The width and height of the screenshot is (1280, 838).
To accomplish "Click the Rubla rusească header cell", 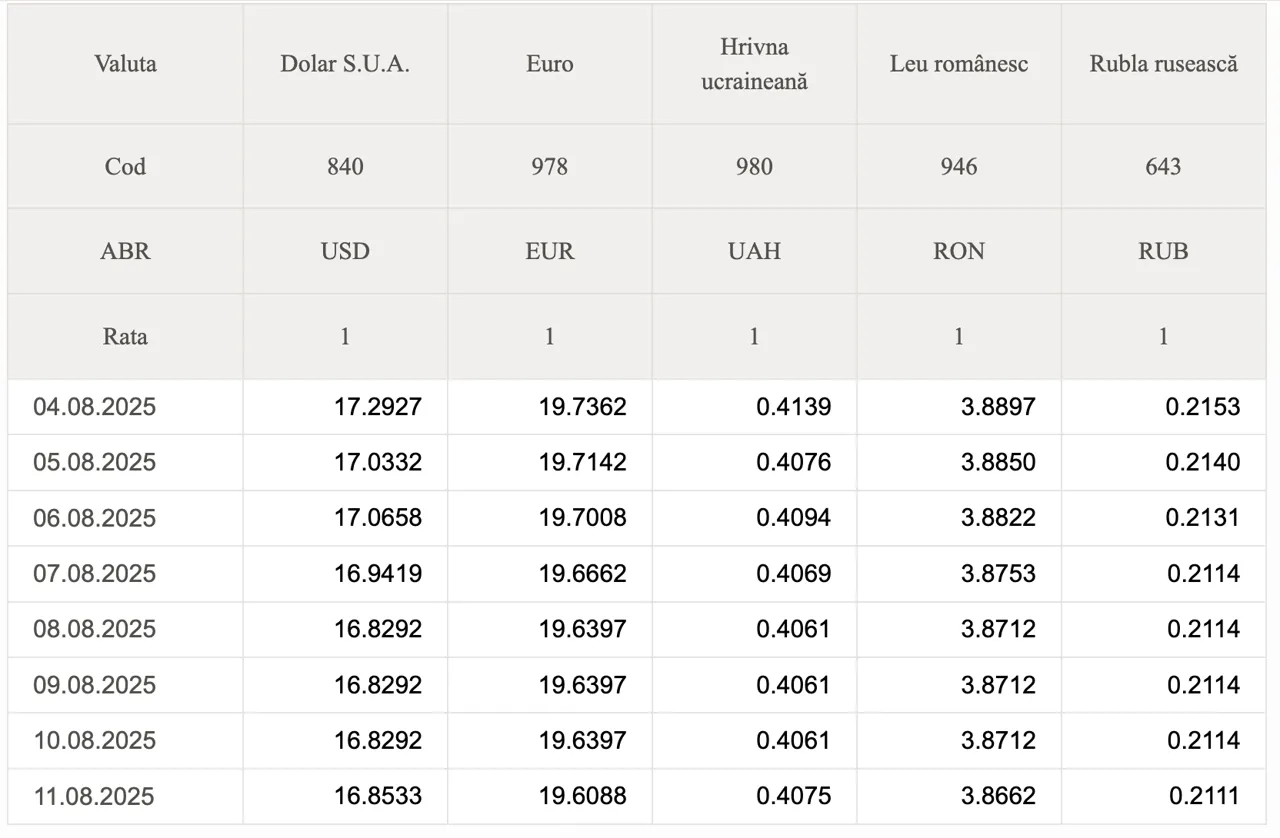I will point(1163,64).
